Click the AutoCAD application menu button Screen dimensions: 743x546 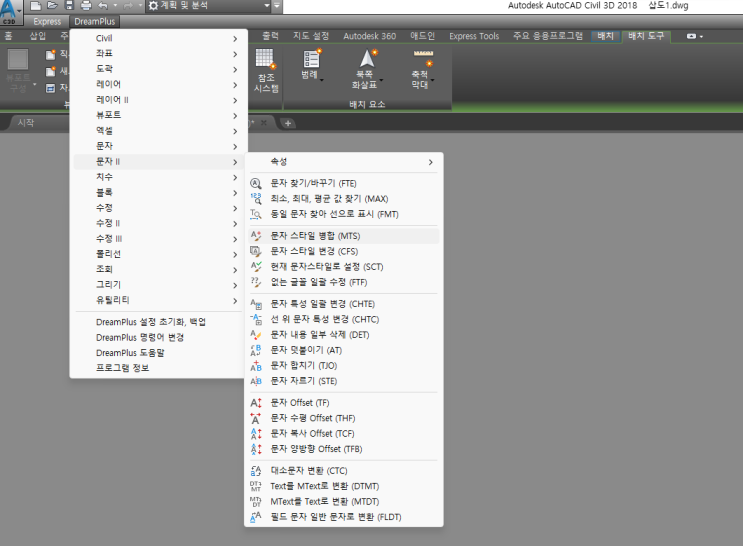tap(9, 11)
